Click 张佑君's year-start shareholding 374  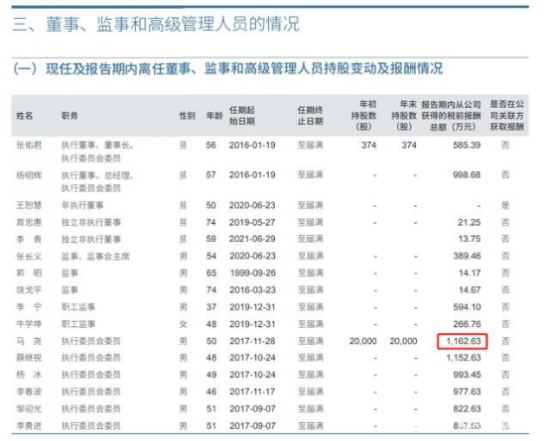[x=369, y=145]
